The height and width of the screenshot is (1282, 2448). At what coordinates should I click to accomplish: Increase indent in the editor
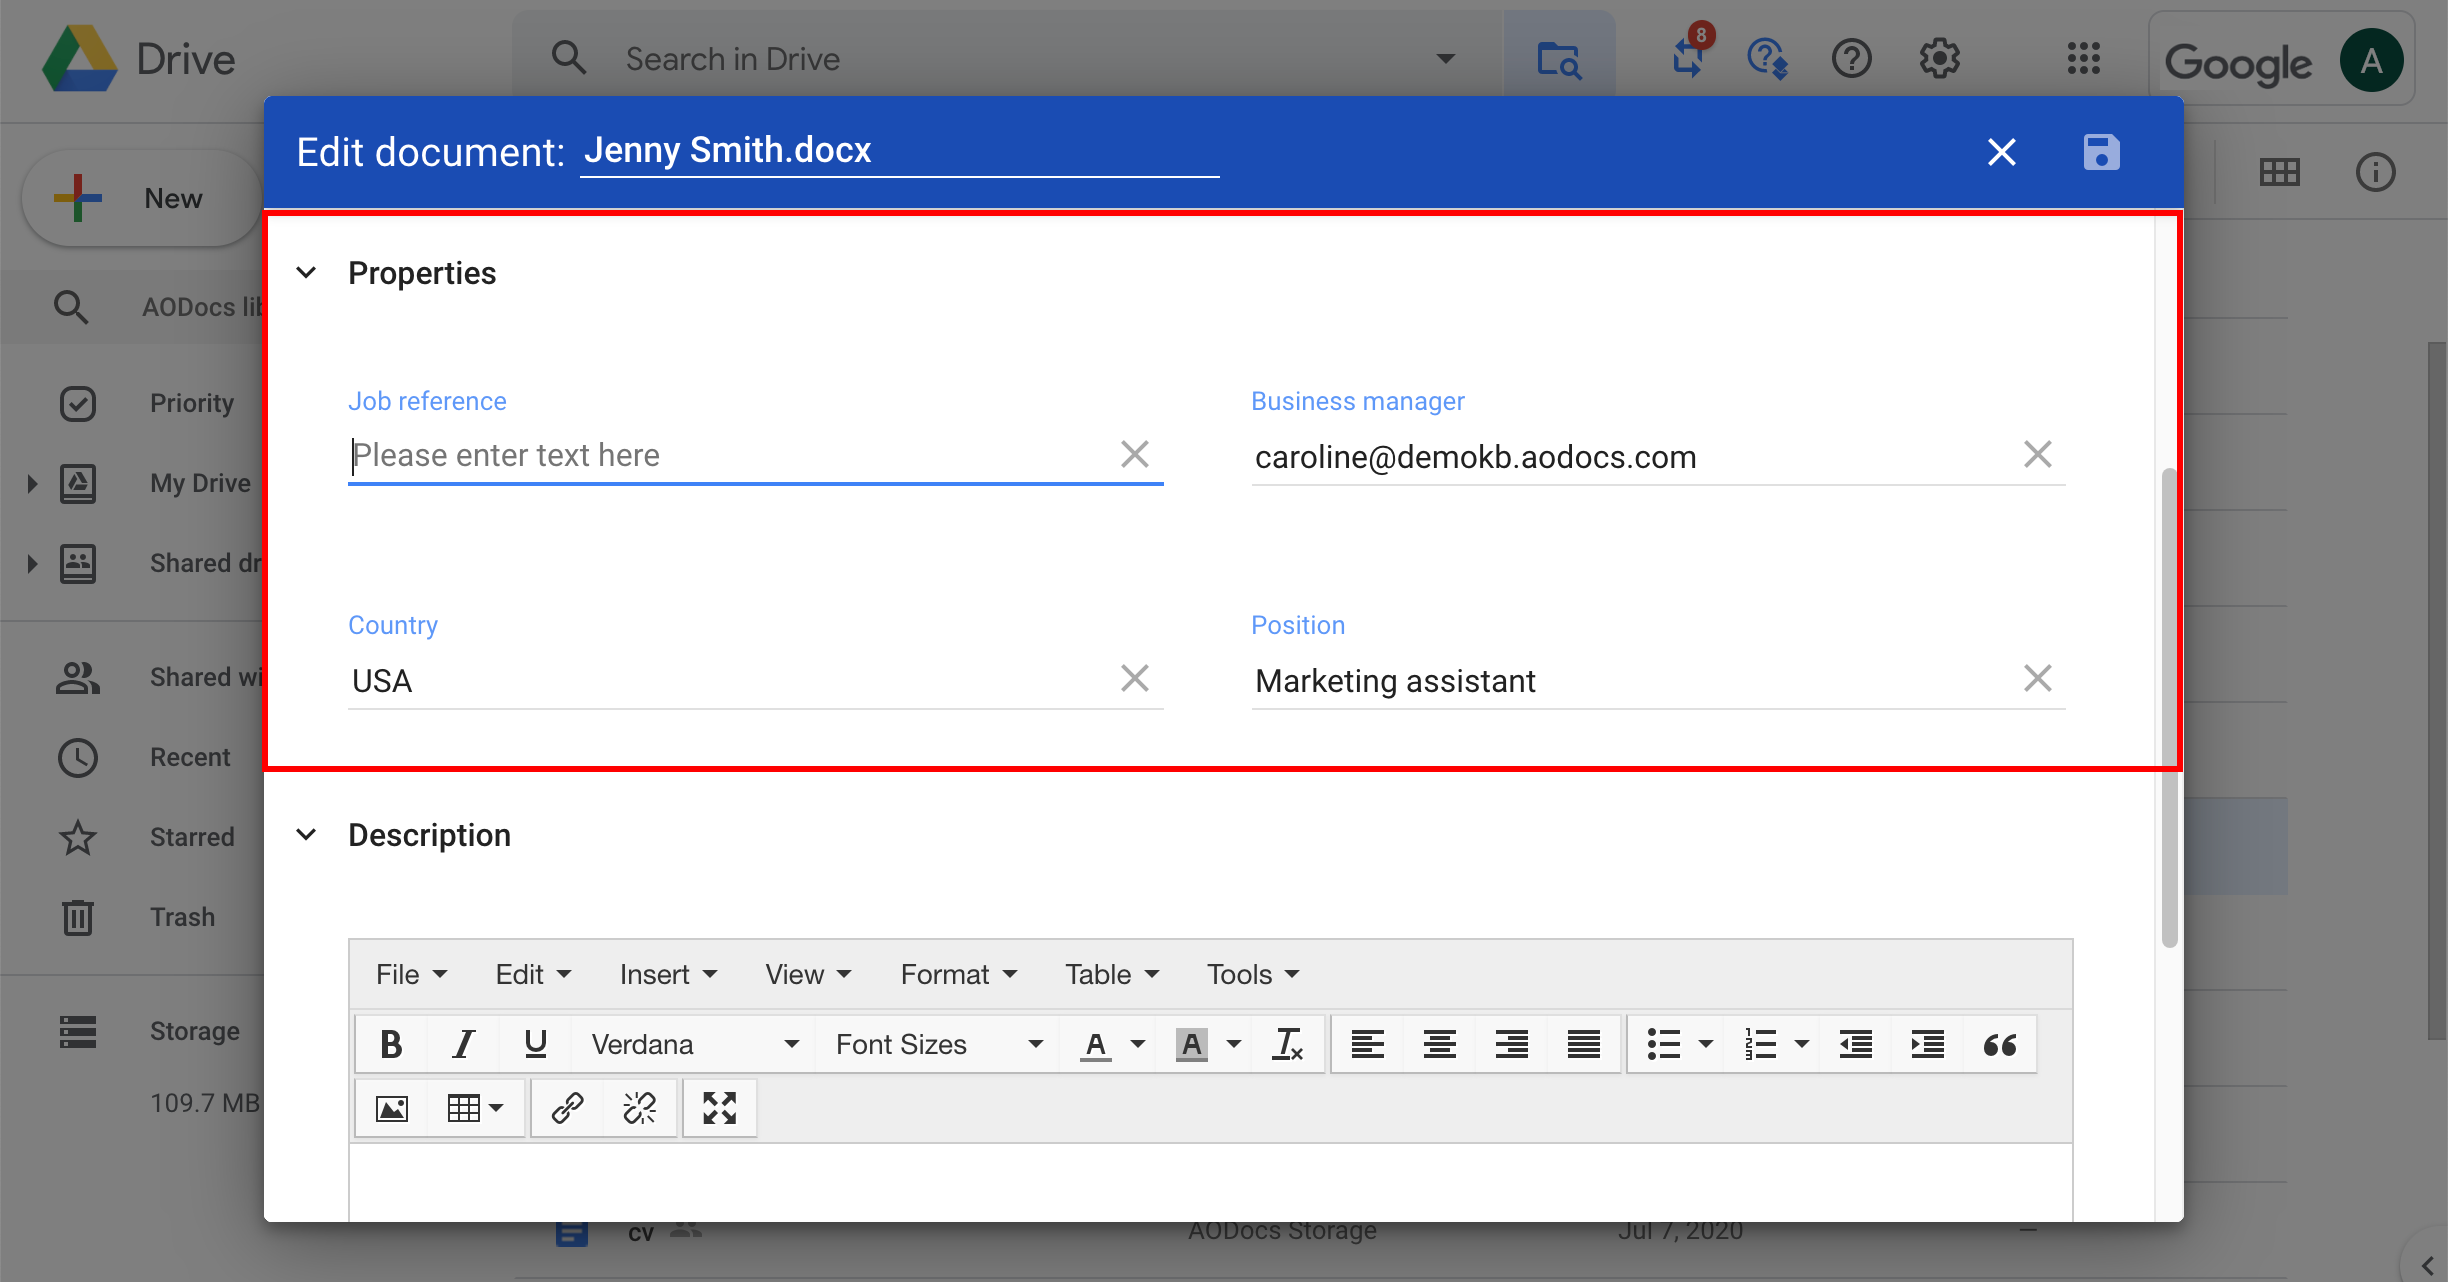(x=1927, y=1044)
